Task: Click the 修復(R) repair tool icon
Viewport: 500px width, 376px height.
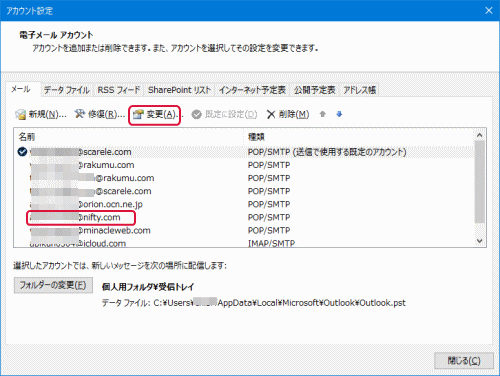Action: (x=79, y=114)
